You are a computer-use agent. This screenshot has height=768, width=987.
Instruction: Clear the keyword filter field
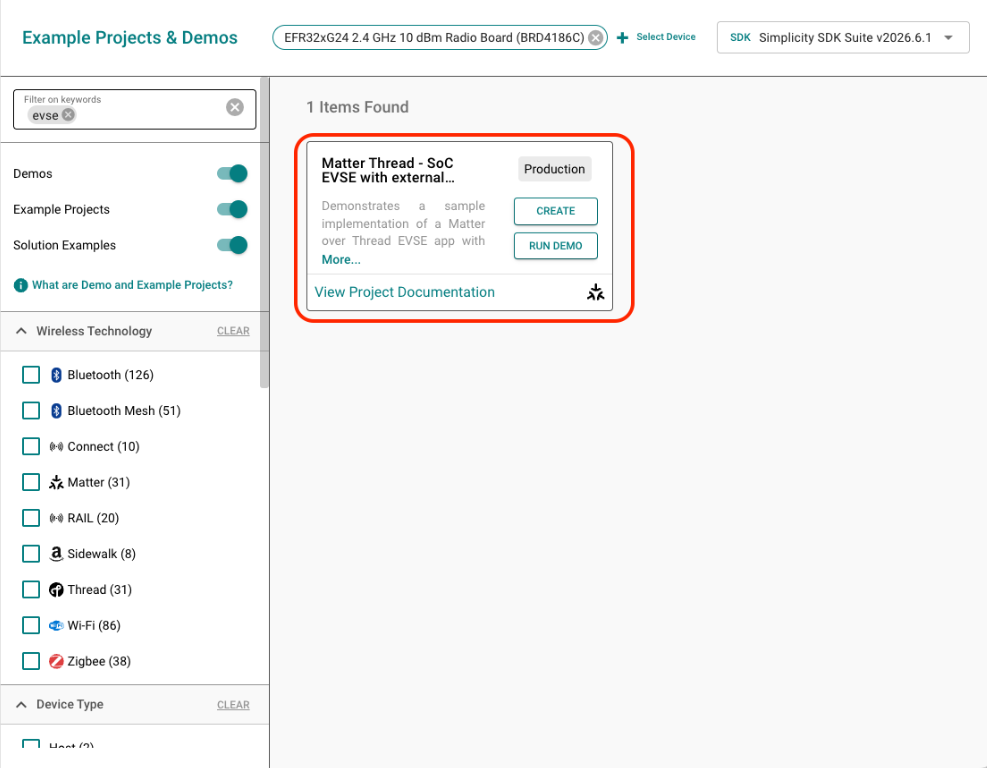point(235,107)
